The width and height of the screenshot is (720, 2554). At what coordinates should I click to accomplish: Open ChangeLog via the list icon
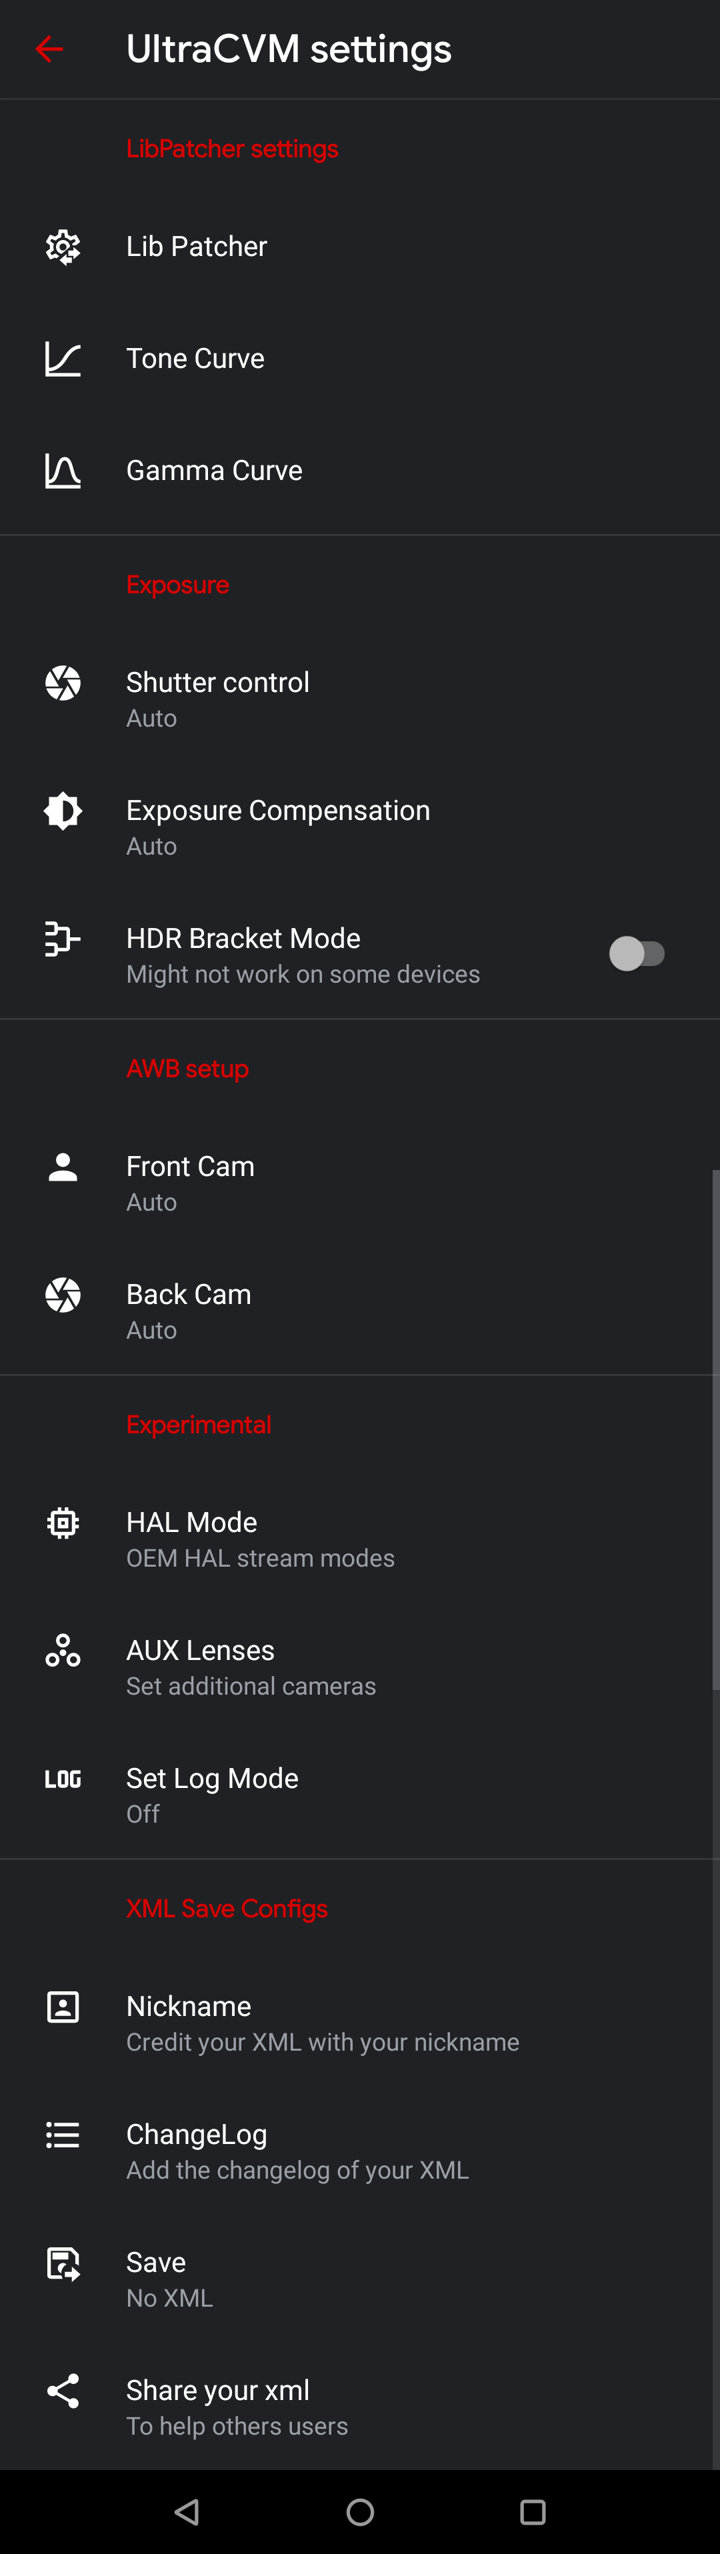[x=62, y=2134]
